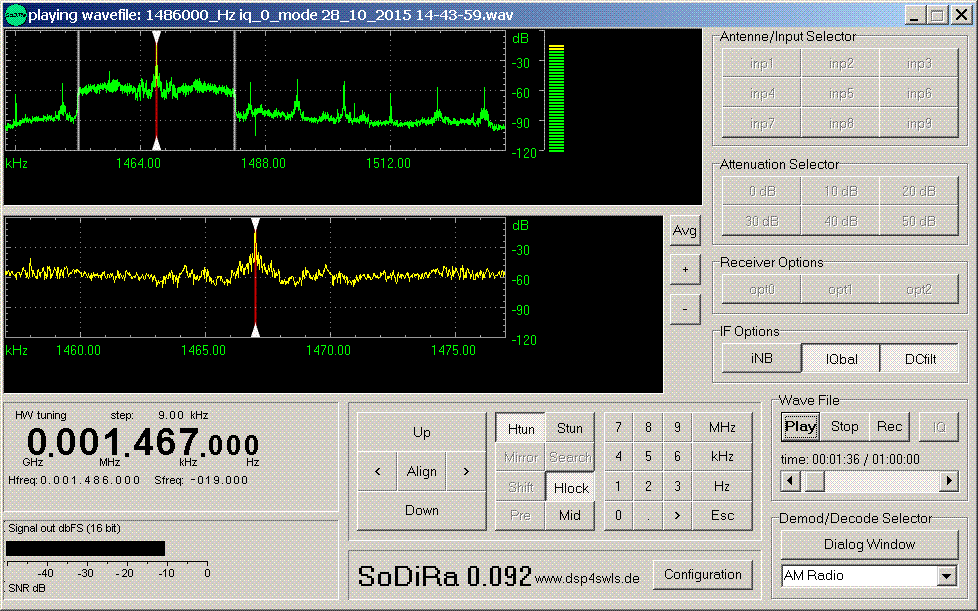This screenshot has width=978, height=611.
Task: Click the minus zoom button beside spectrum
Action: click(685, 309)
